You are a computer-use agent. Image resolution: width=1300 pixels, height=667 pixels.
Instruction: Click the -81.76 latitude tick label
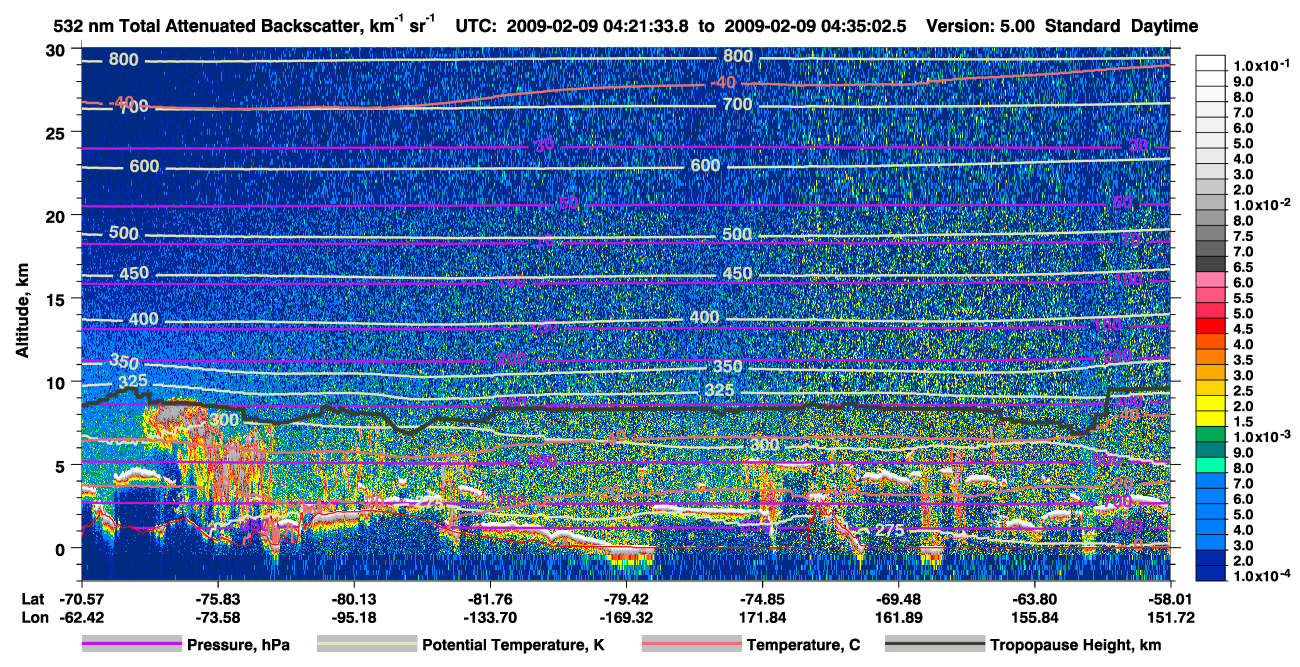pyautogui.click(x=490, y=600)
